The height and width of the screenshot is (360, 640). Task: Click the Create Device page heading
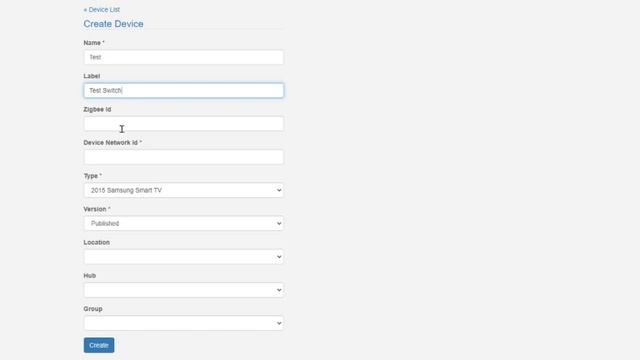113,24
